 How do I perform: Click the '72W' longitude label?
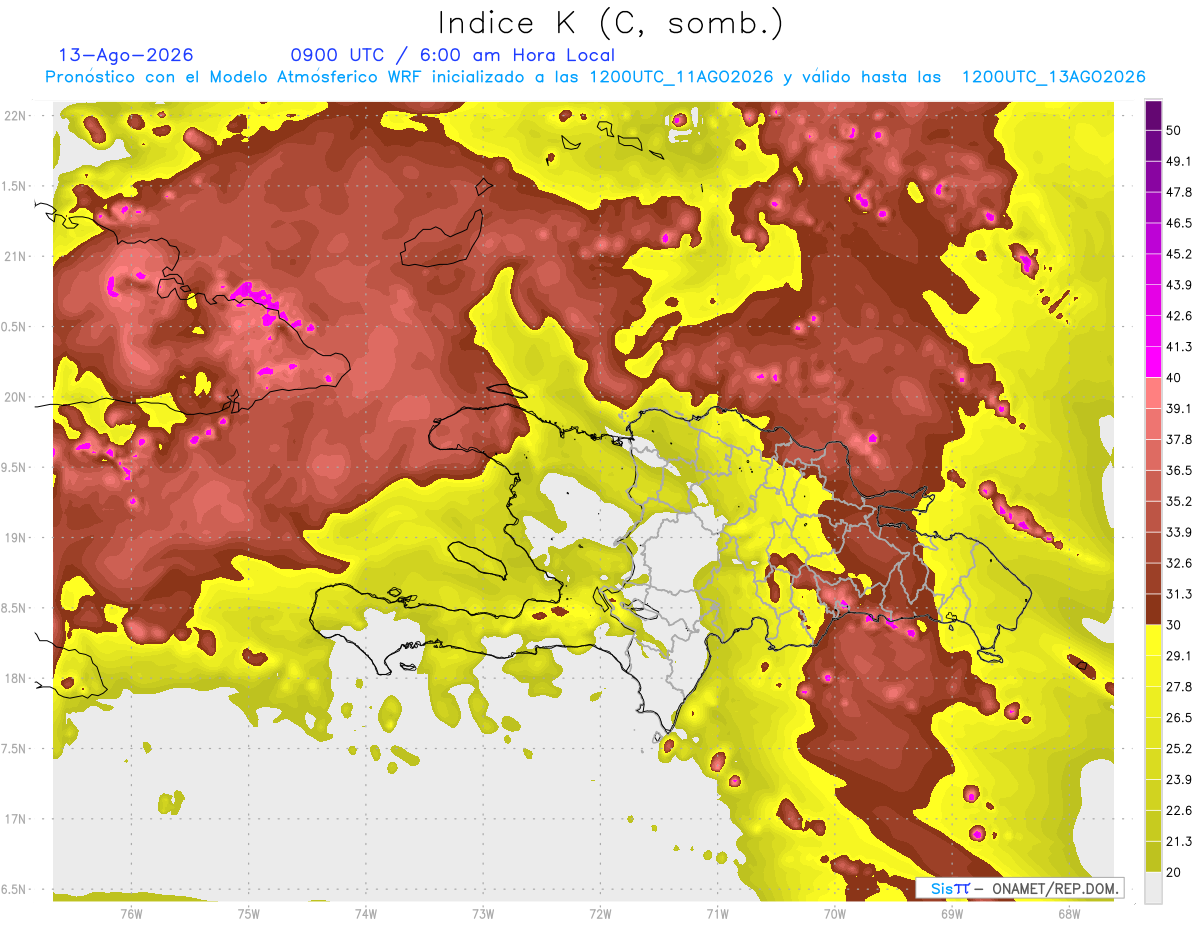[600, 913]
